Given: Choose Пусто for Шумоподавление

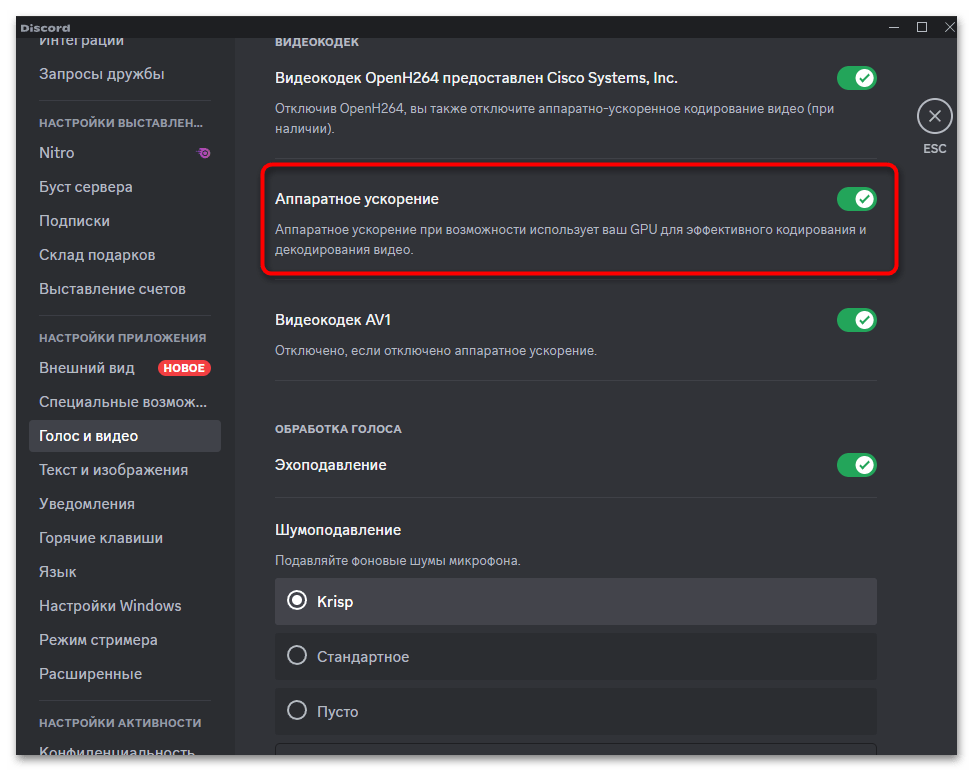Looking at the screenshot, I should [x=296, y=711].
